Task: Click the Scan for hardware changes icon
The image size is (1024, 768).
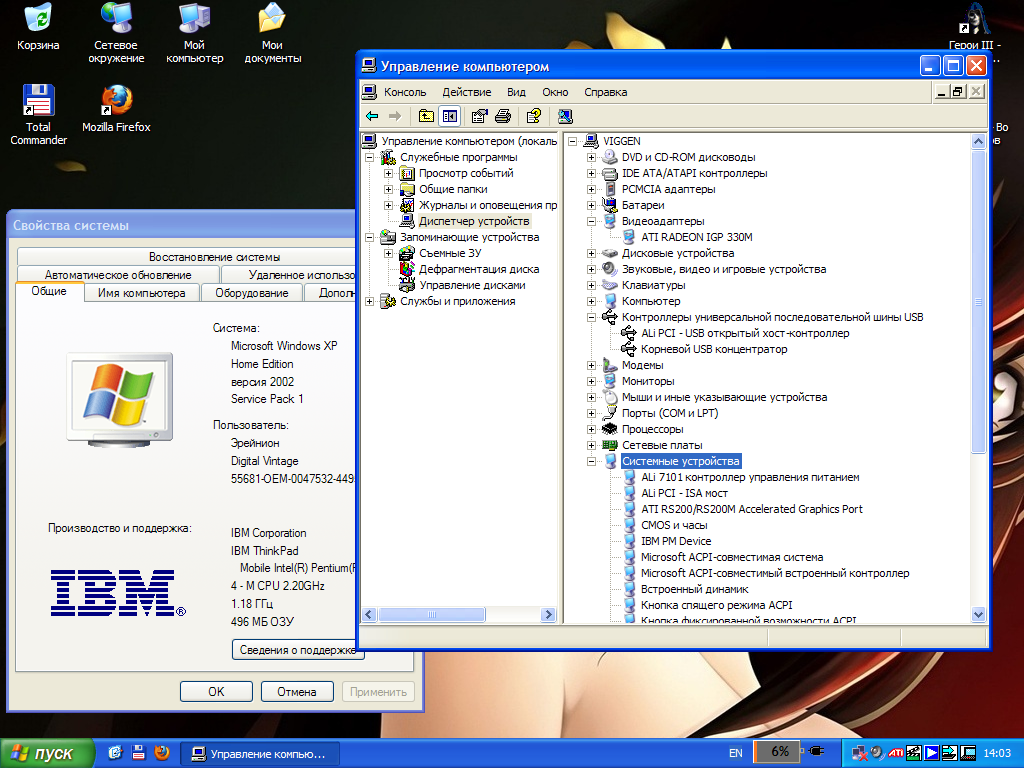Action: [565, 116]
